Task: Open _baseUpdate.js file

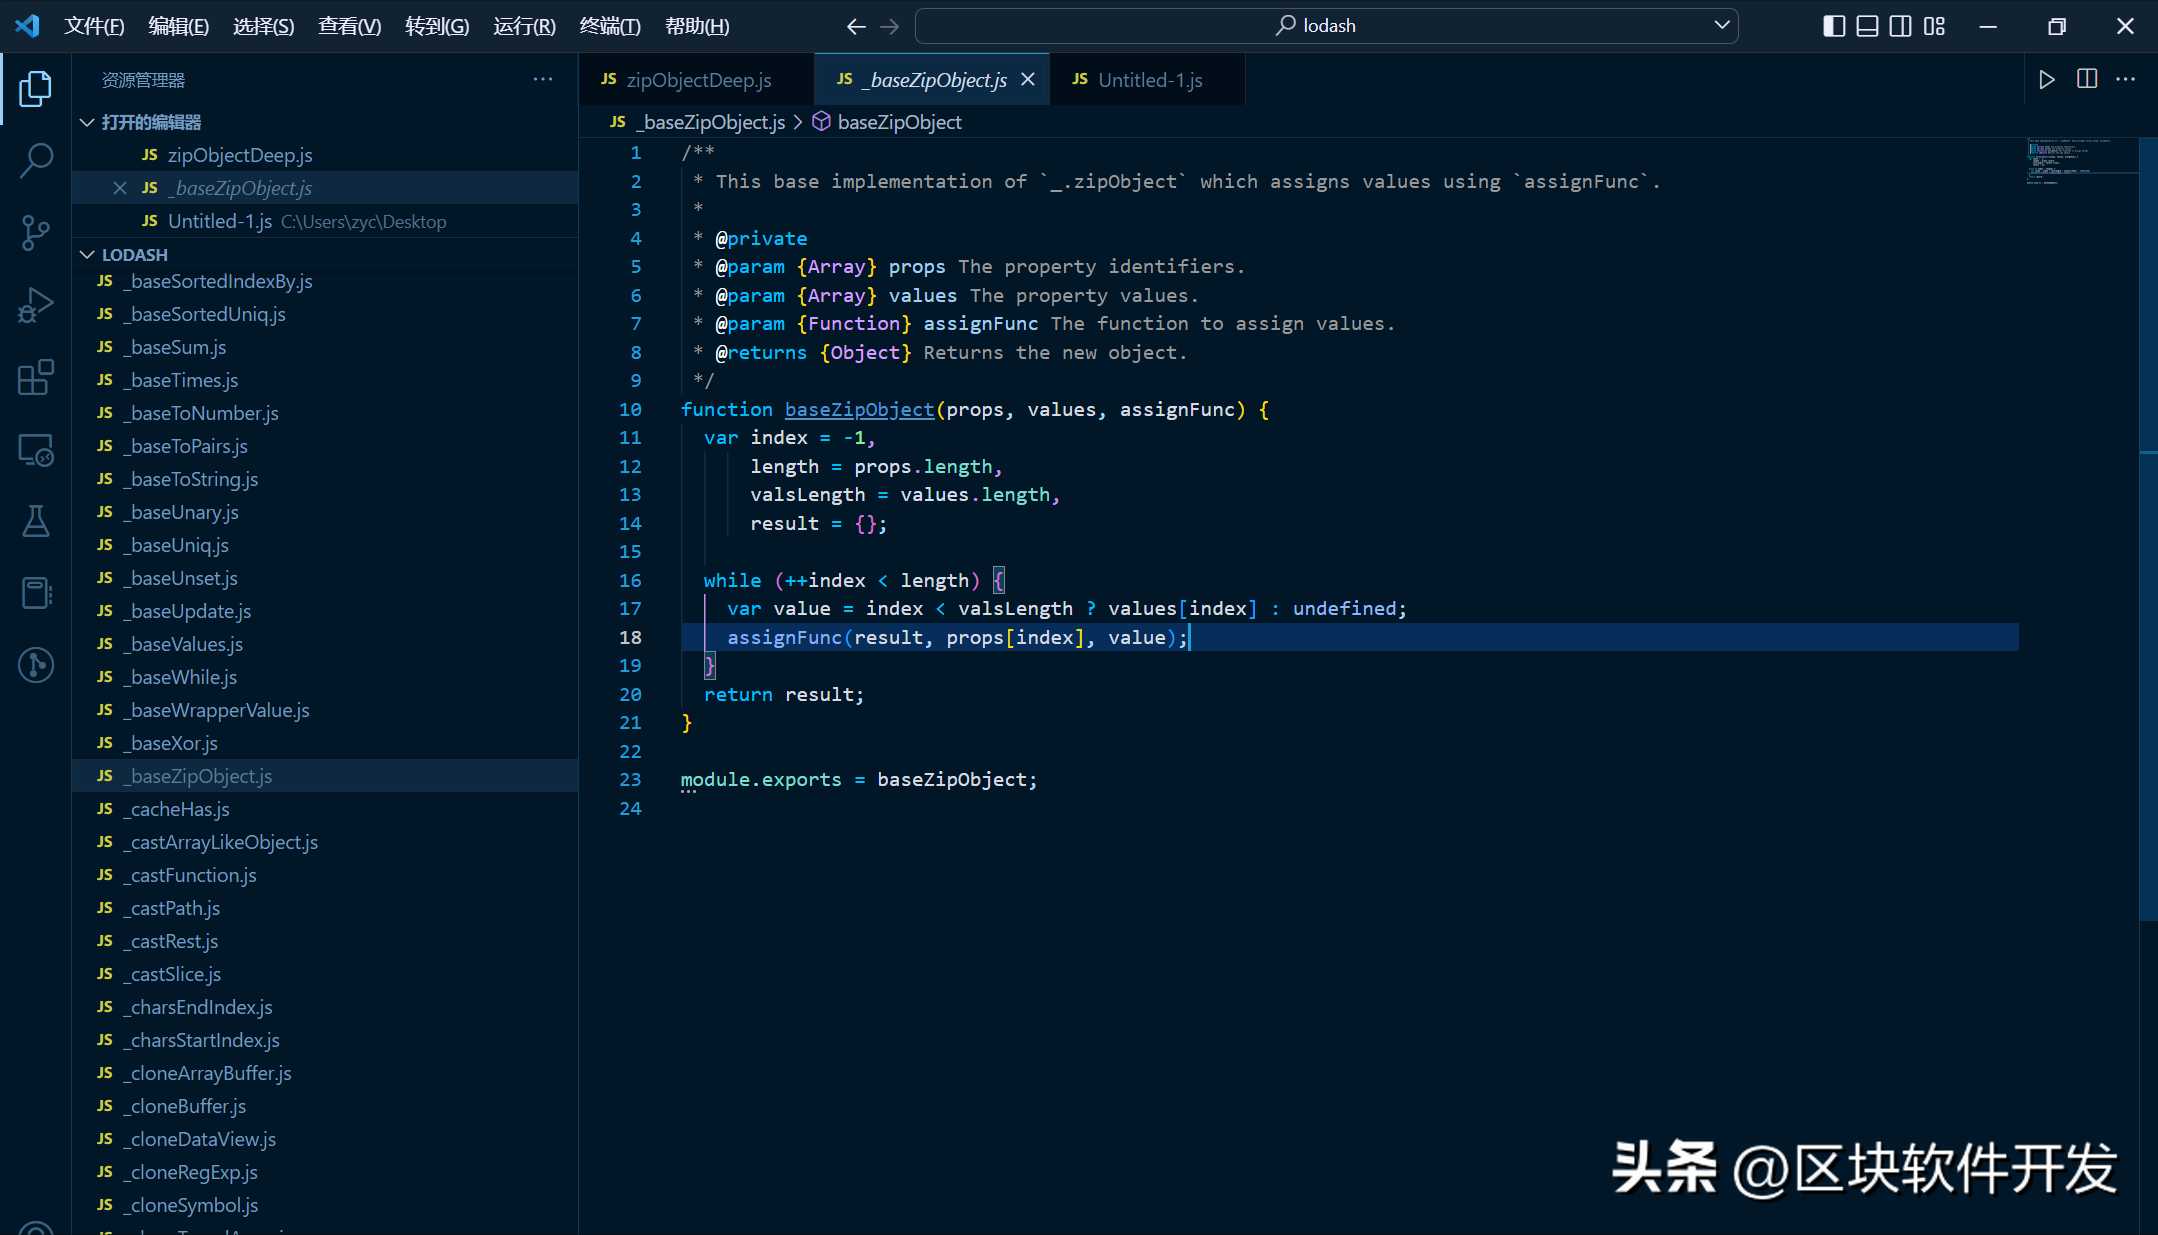Action: 325,611
